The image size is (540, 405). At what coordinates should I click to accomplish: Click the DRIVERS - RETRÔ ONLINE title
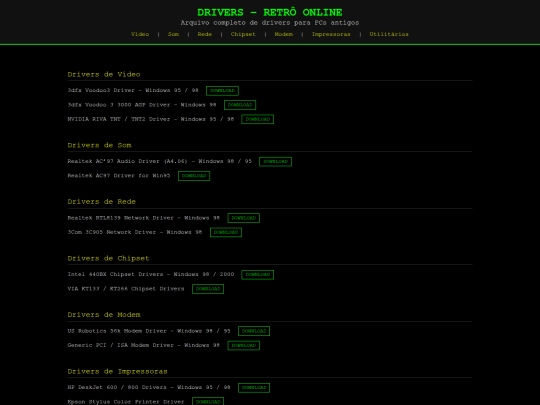270,12
